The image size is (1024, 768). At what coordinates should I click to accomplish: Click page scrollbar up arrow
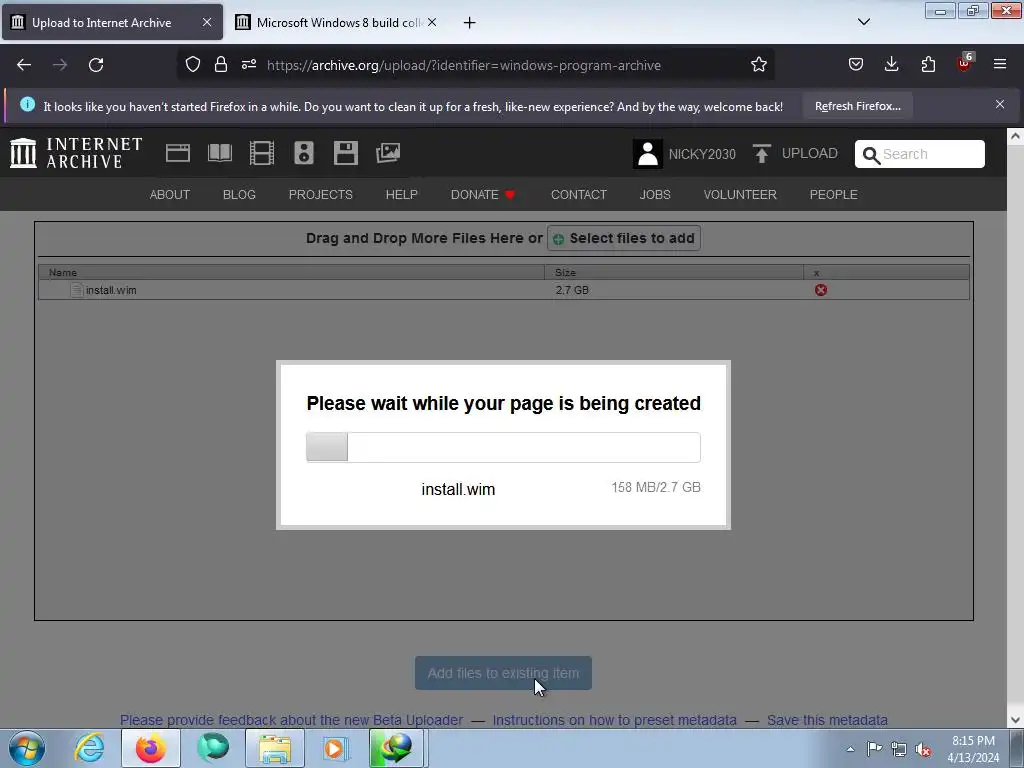1015,136
